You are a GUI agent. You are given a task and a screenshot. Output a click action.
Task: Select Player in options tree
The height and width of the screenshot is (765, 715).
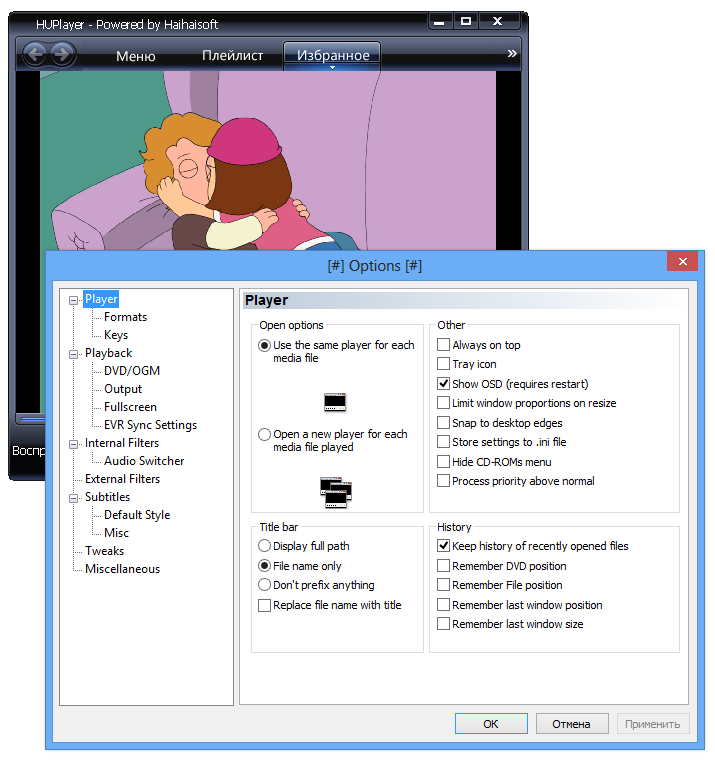[101, 299]
